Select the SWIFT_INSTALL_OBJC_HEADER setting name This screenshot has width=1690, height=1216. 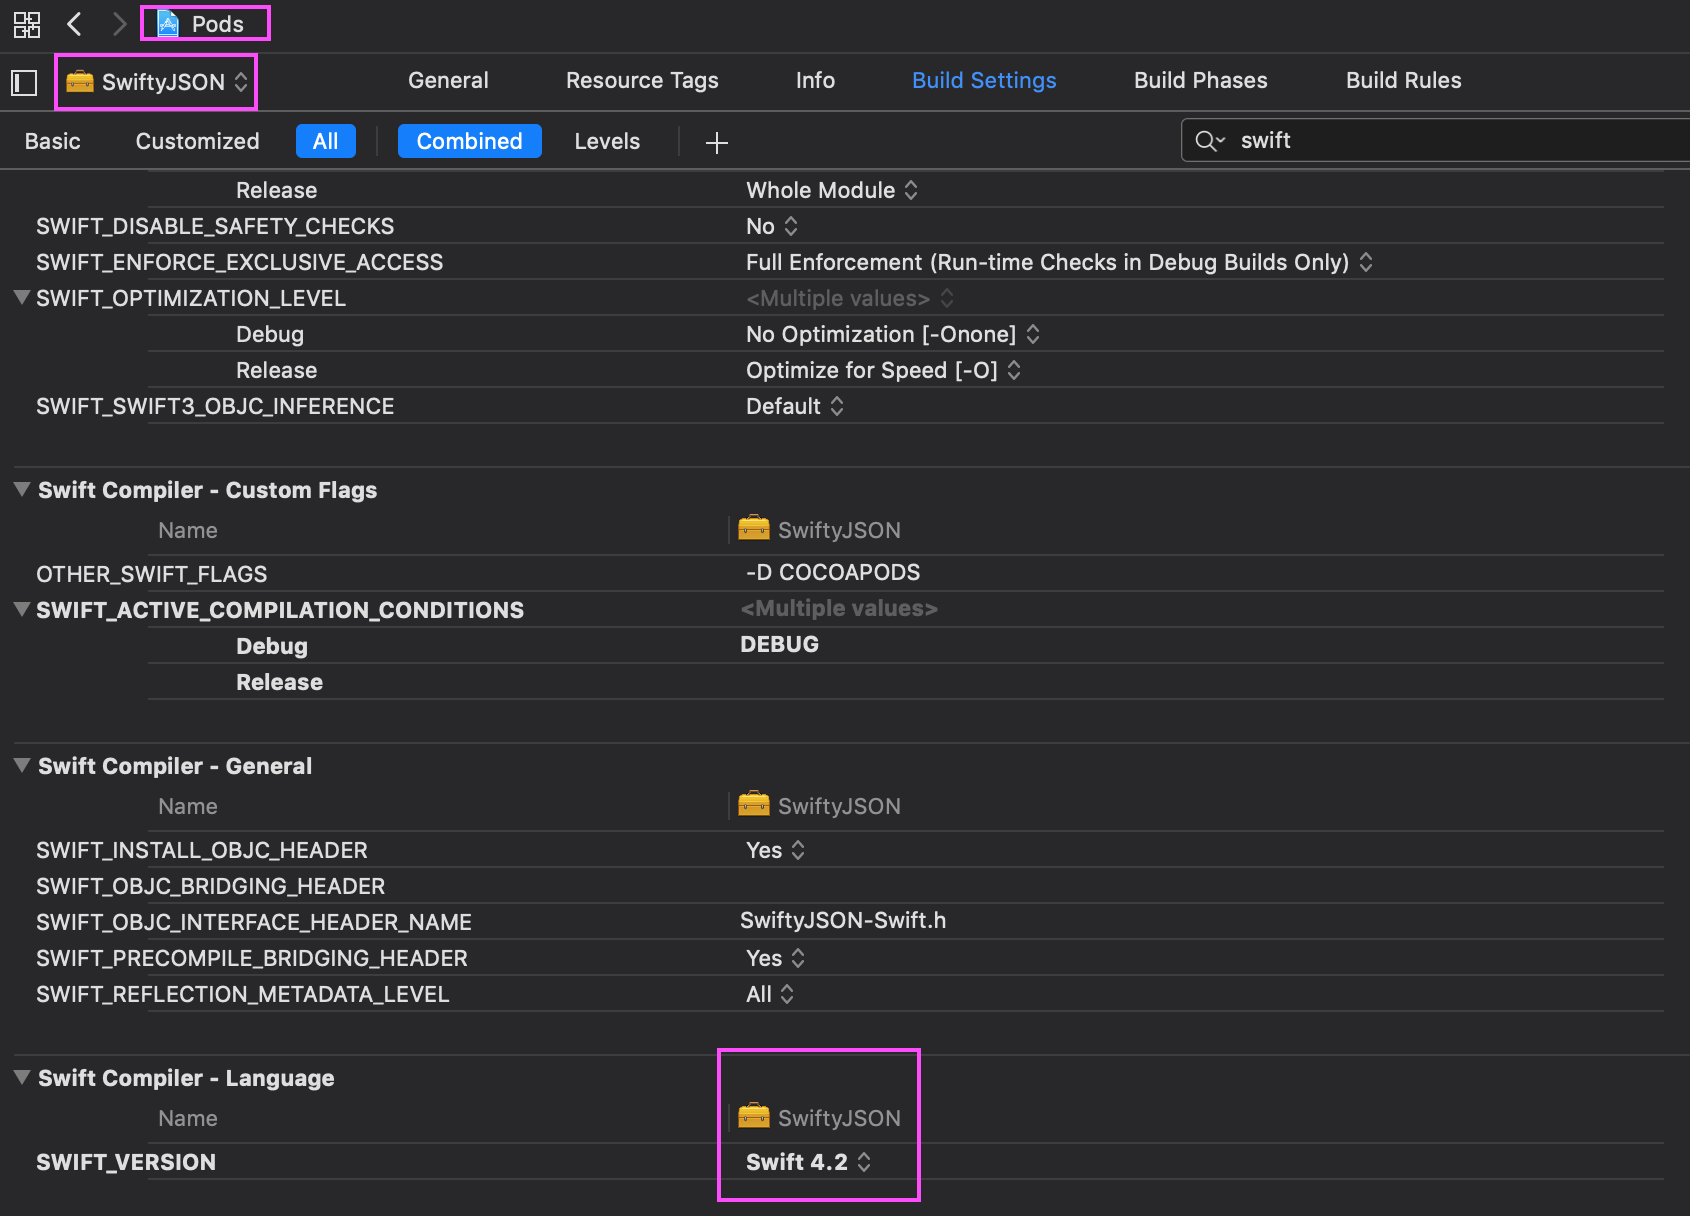tap(202, 850)
